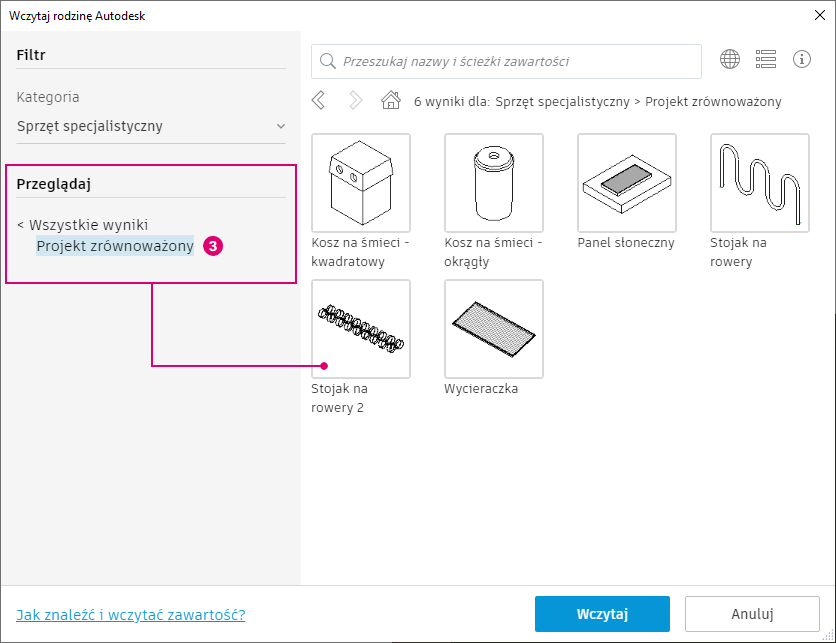Open the Jak znaleźć i wczytać zawartość link
Image resolution: width=836 pixels, height=643 pixels.
click(131, 614)
